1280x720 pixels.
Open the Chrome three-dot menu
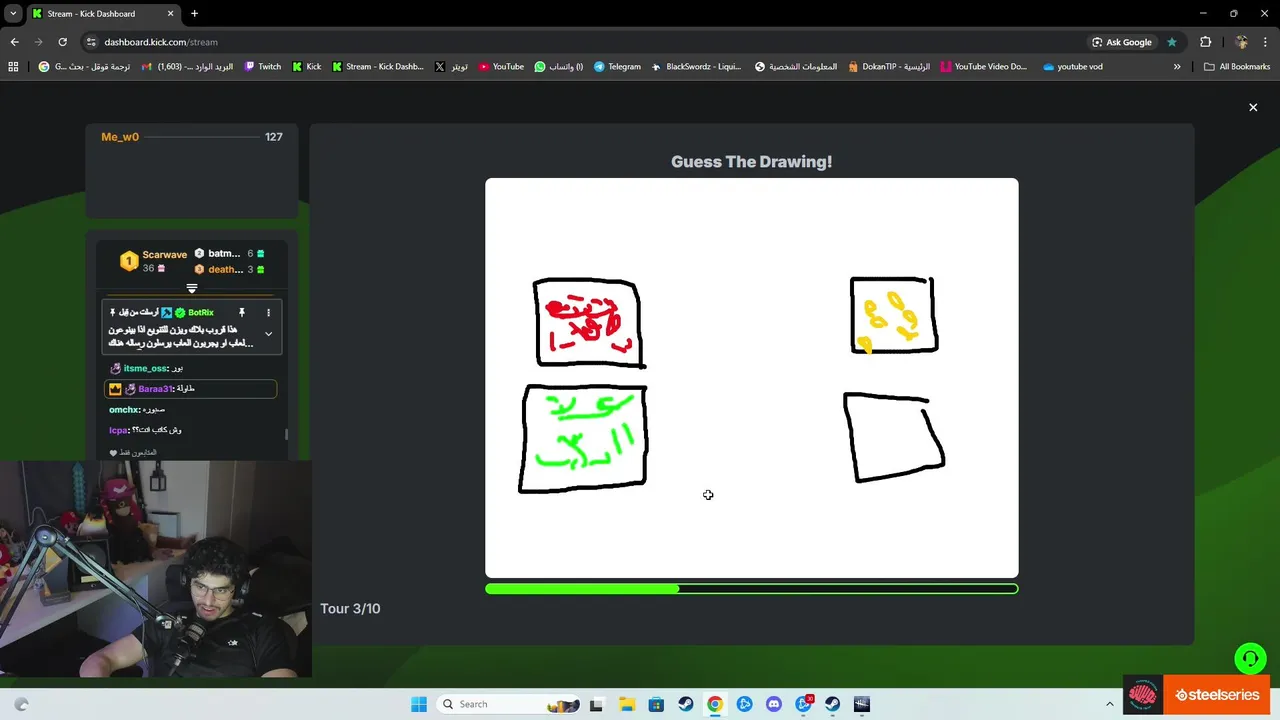[x=1266, y=42]
